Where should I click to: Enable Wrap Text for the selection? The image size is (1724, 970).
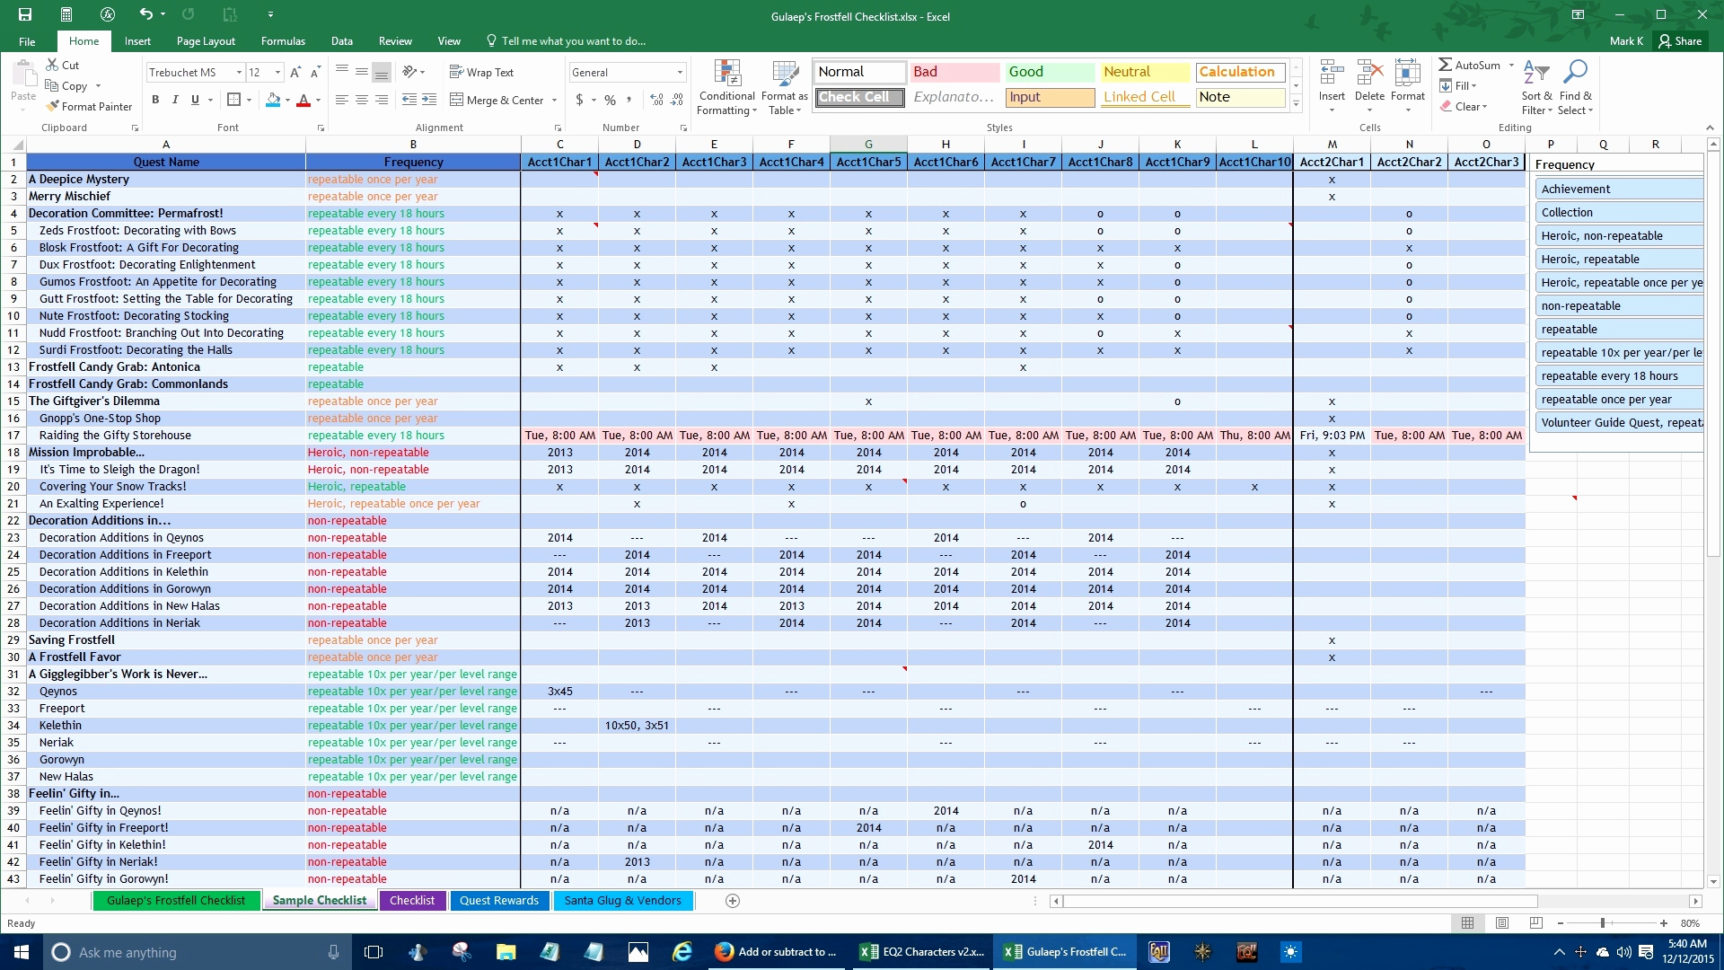pyautogui.click(x=480, y=72)
